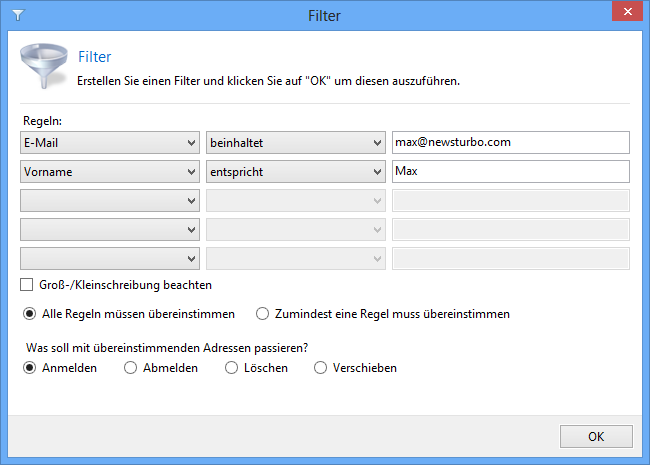Choose the Anmelden radio button

click(29, 368)
